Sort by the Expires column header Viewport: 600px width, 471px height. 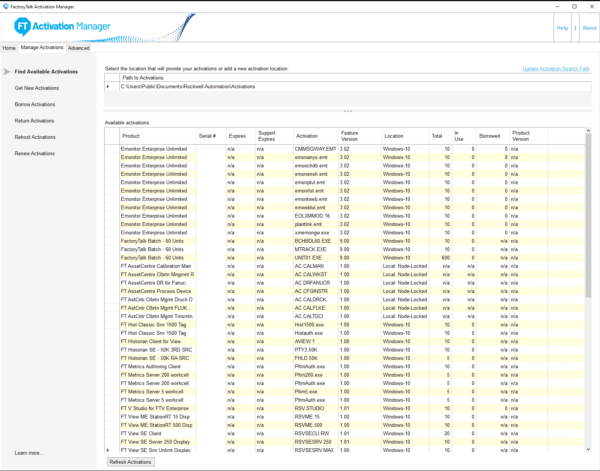tap(240, 136)
